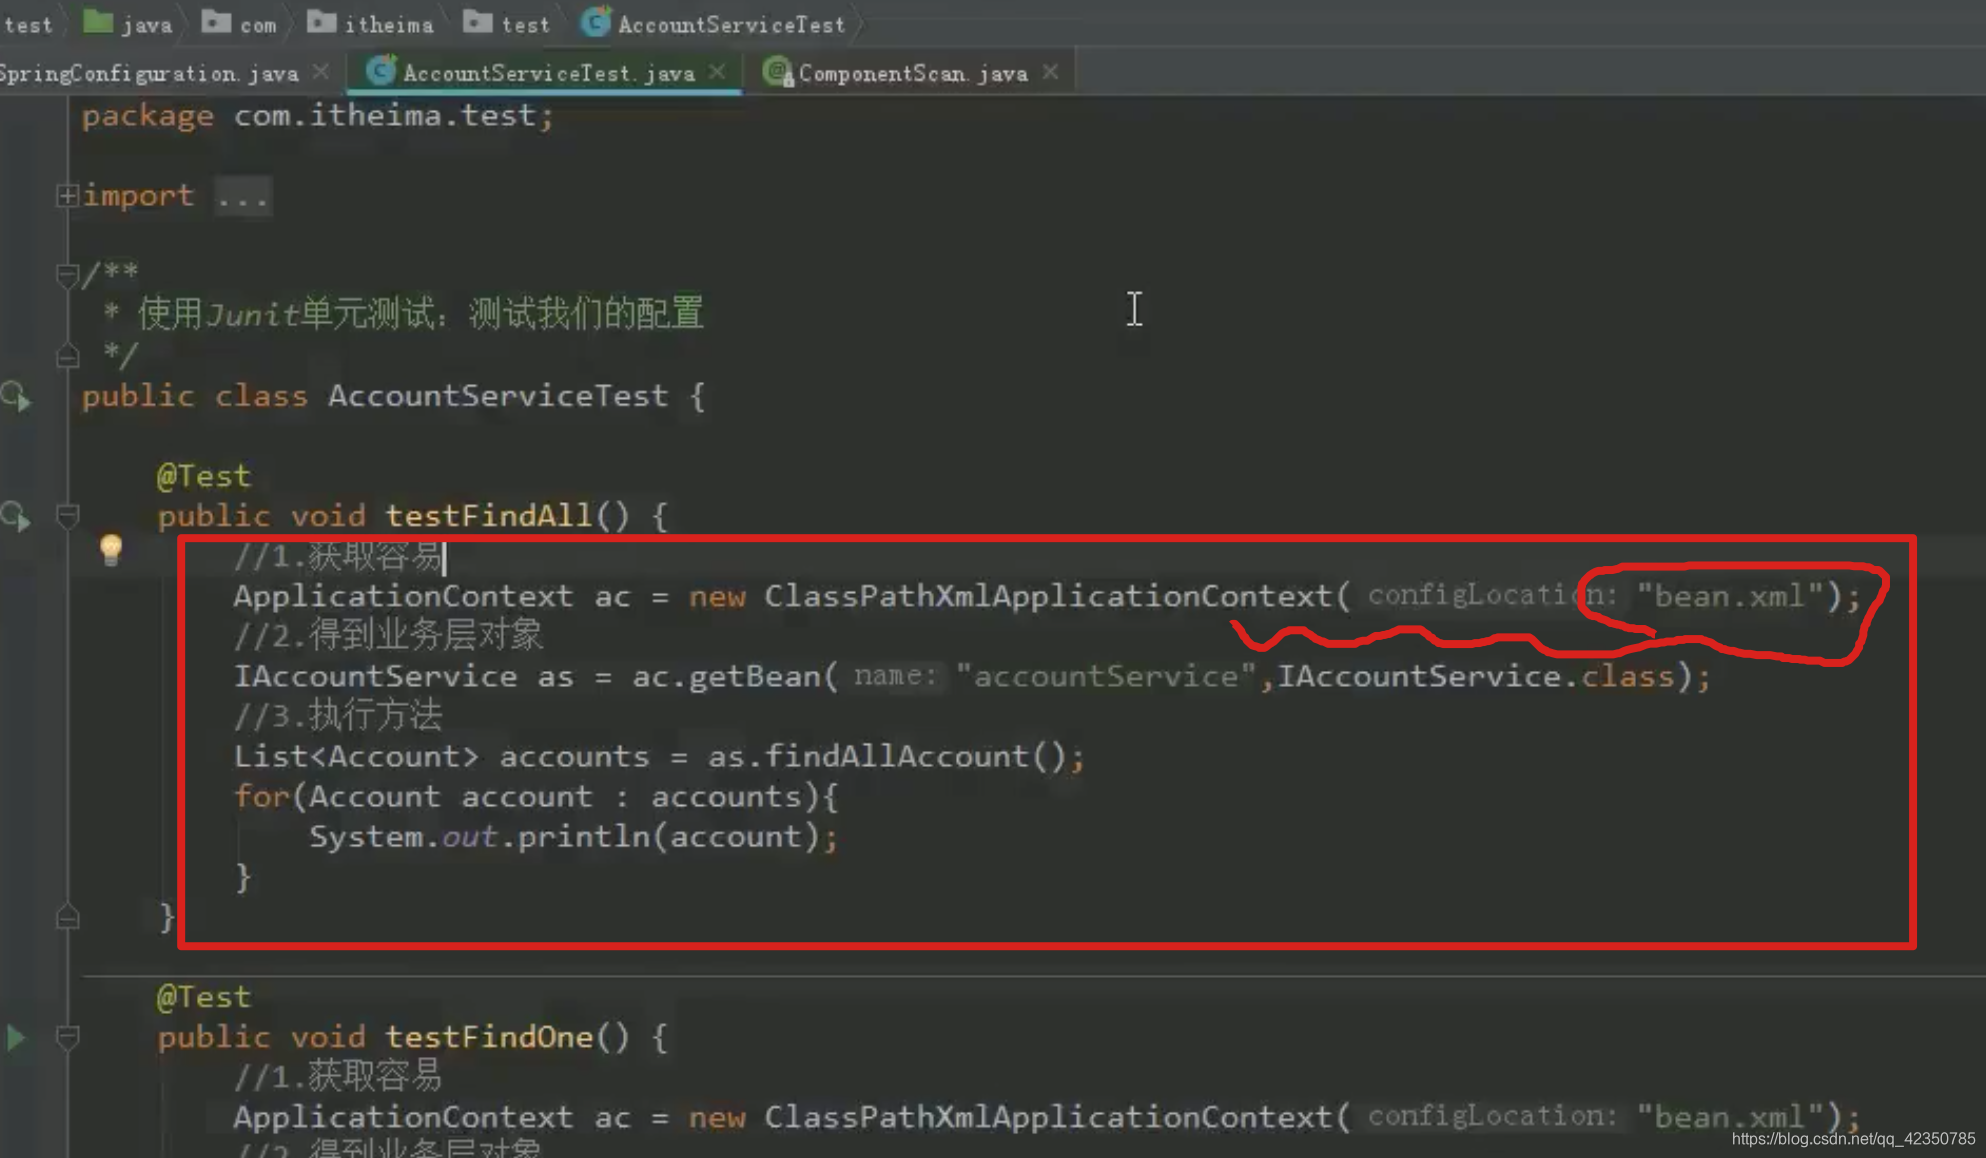This screenshot has width=1986, height=1158.
Task: Click ClassPathXmlApplicationContext in testFindAll
Action: click(x=1048, y=596)
